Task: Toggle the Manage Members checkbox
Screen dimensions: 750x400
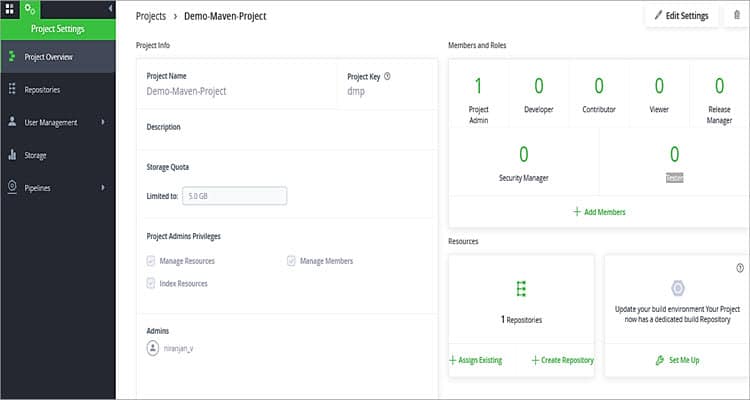Action: click(x=291, y=261)
